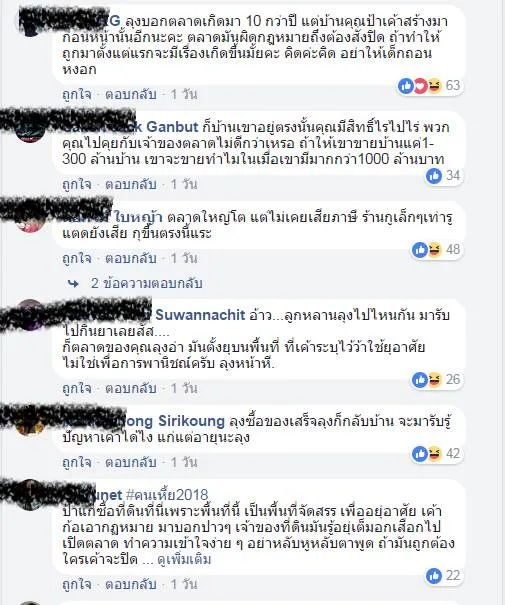
Task: Expand comment with ดูเพิ่มเติม link
Action: (184, 559)
